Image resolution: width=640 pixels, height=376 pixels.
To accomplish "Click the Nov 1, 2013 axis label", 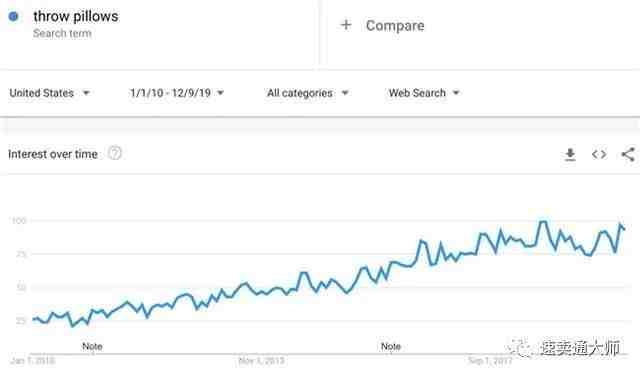I will pyautogui.click(x=261, y=361).
